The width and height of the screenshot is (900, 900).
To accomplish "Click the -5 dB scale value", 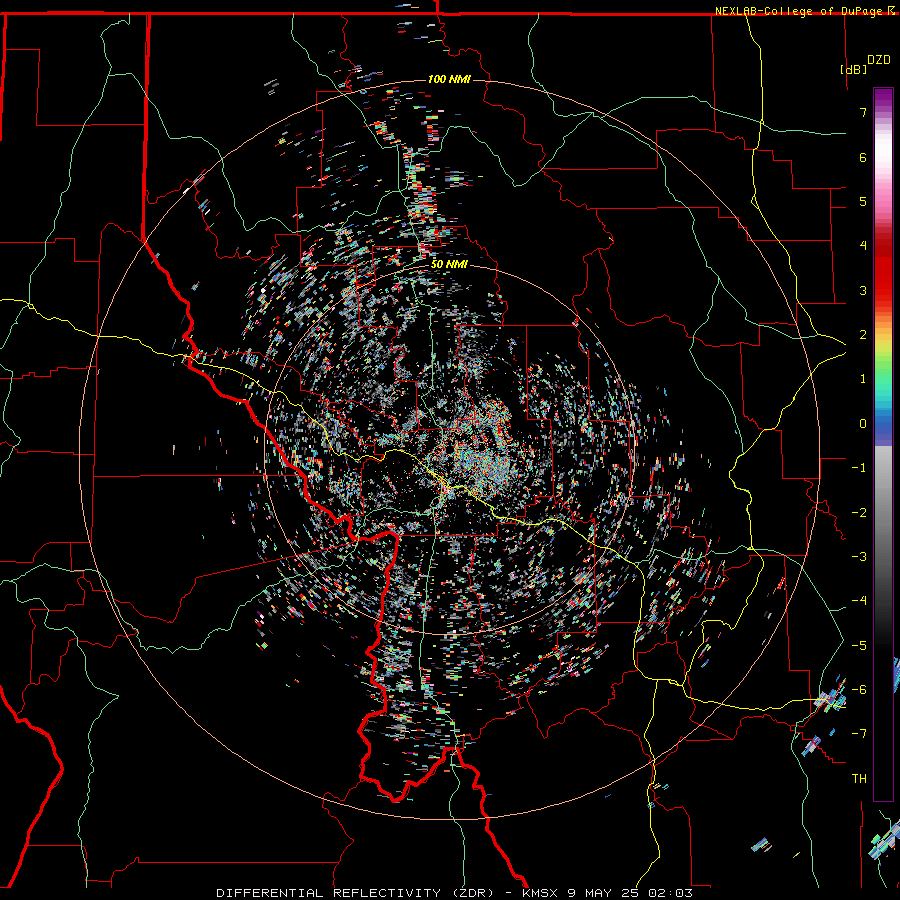I will pos(859,646).
